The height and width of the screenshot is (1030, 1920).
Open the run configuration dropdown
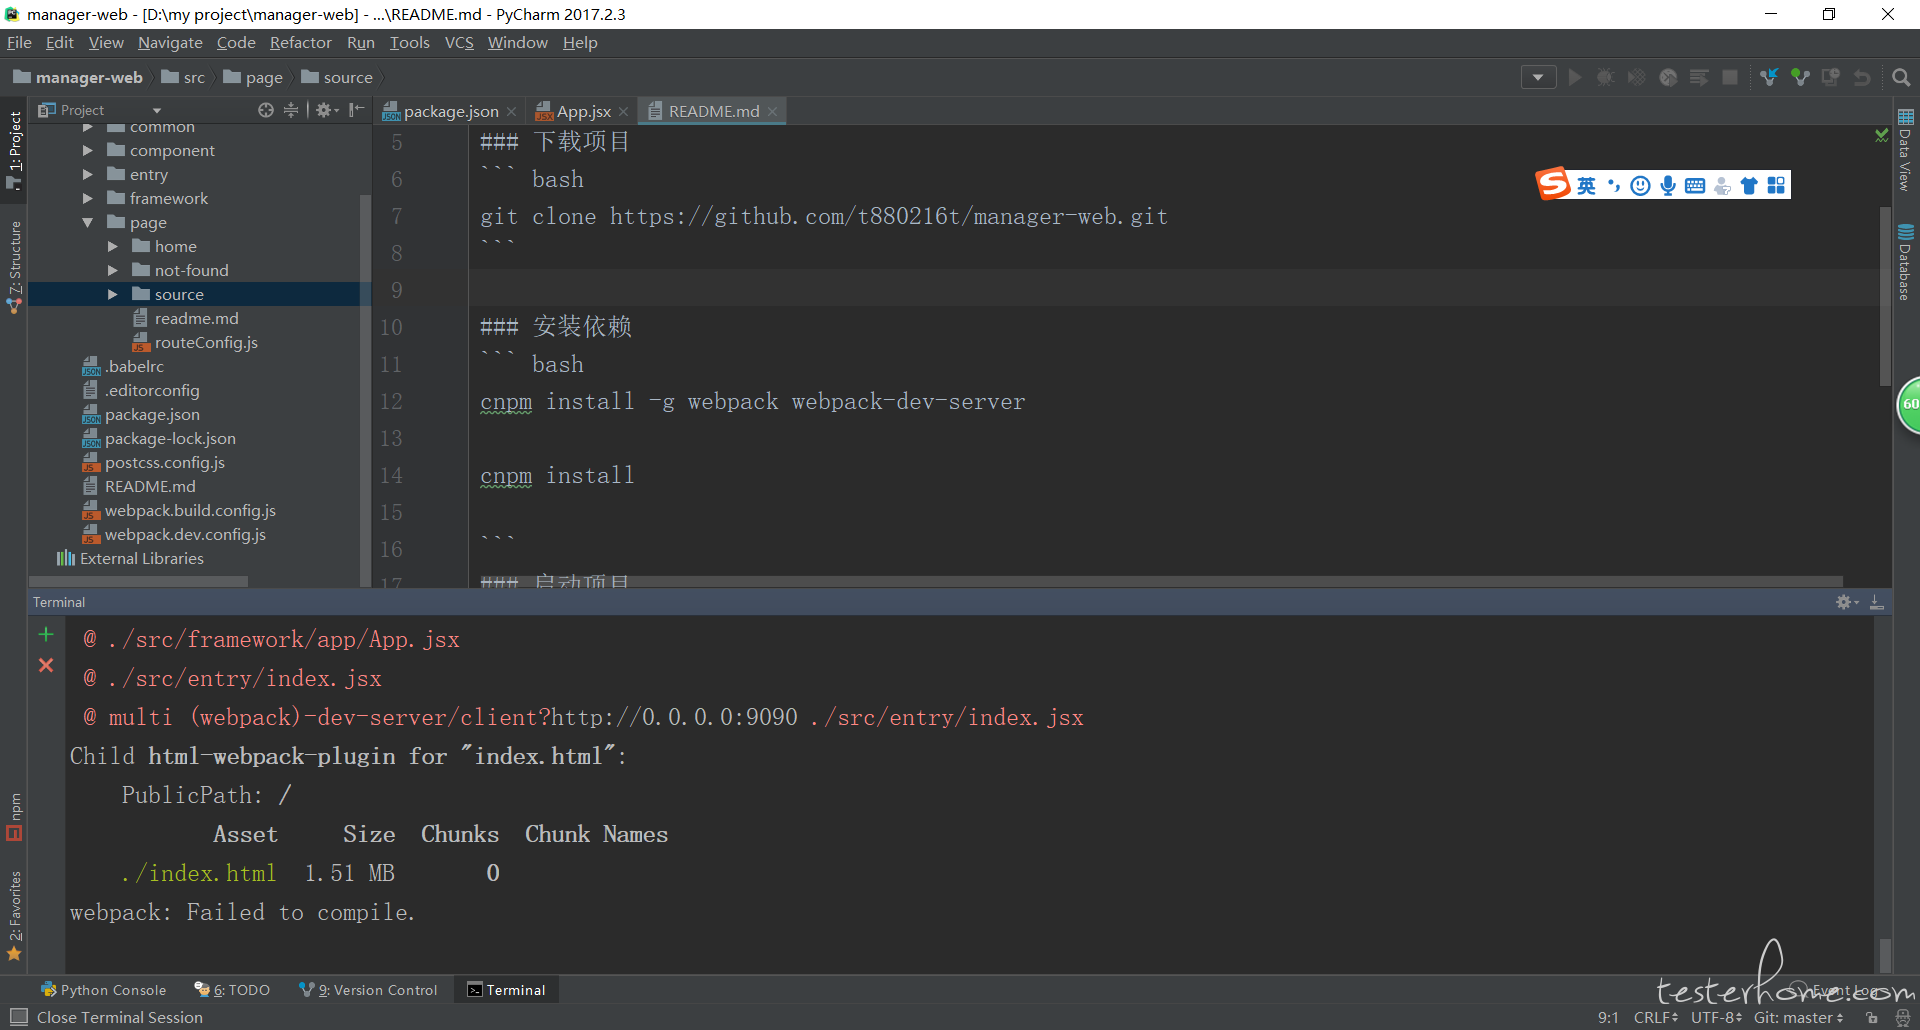pyautogui.click(x=1538, y=77)
